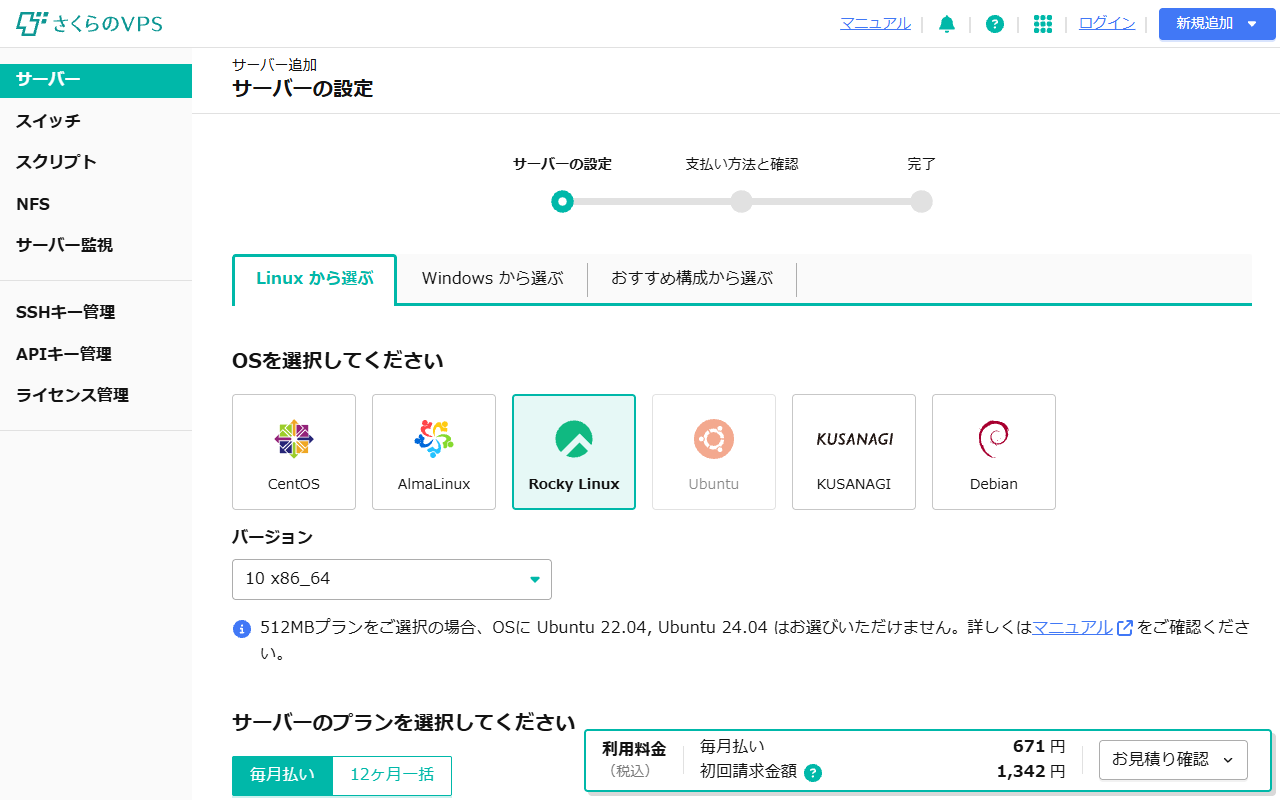Open the バージョン dropdown showing 10 x86_64
The height and width of the screenshot is (800, 1280).
pyautogui.click(x=392, y=579)
